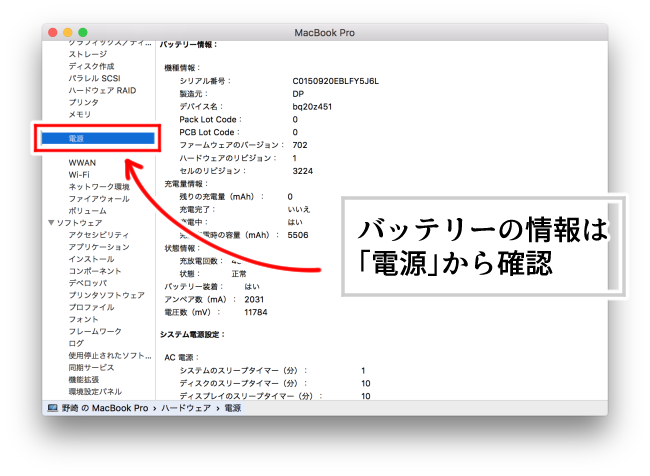Select ディスク作成 in the sidebar
650x476 pixels.
91,66
